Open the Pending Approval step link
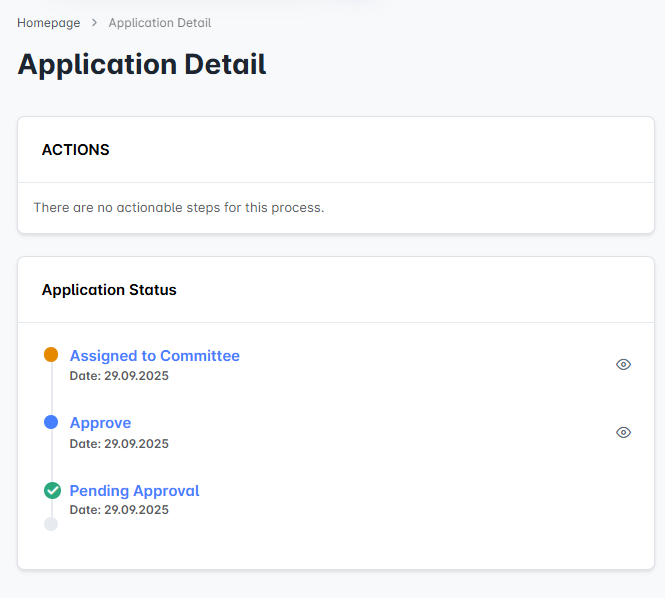665x598 pixels. coord(134,491)
